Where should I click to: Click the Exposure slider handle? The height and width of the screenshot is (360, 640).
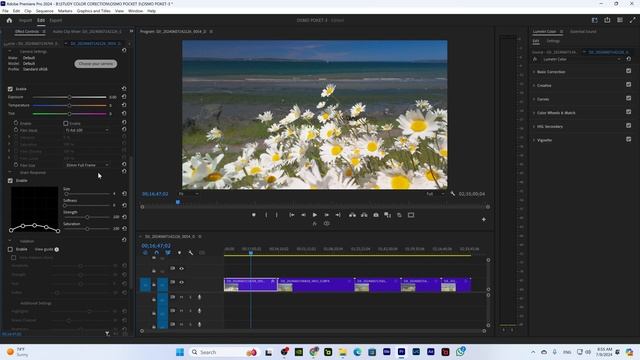click(x=69, y=97)
